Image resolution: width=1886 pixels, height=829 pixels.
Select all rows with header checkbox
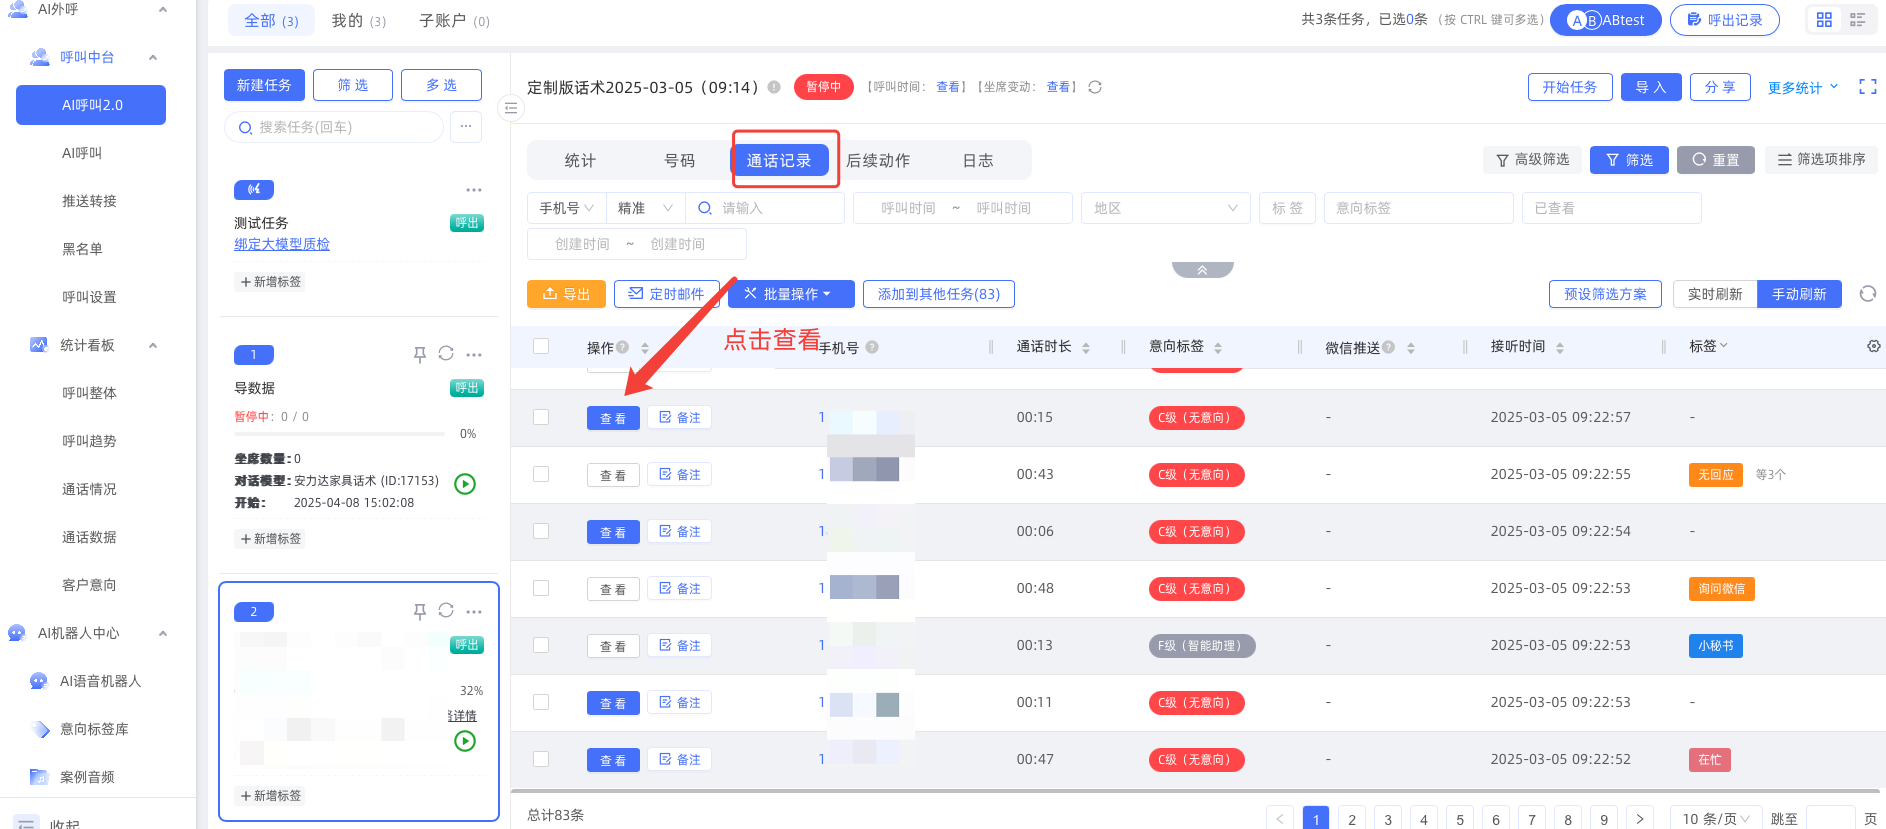pos(541,346)
